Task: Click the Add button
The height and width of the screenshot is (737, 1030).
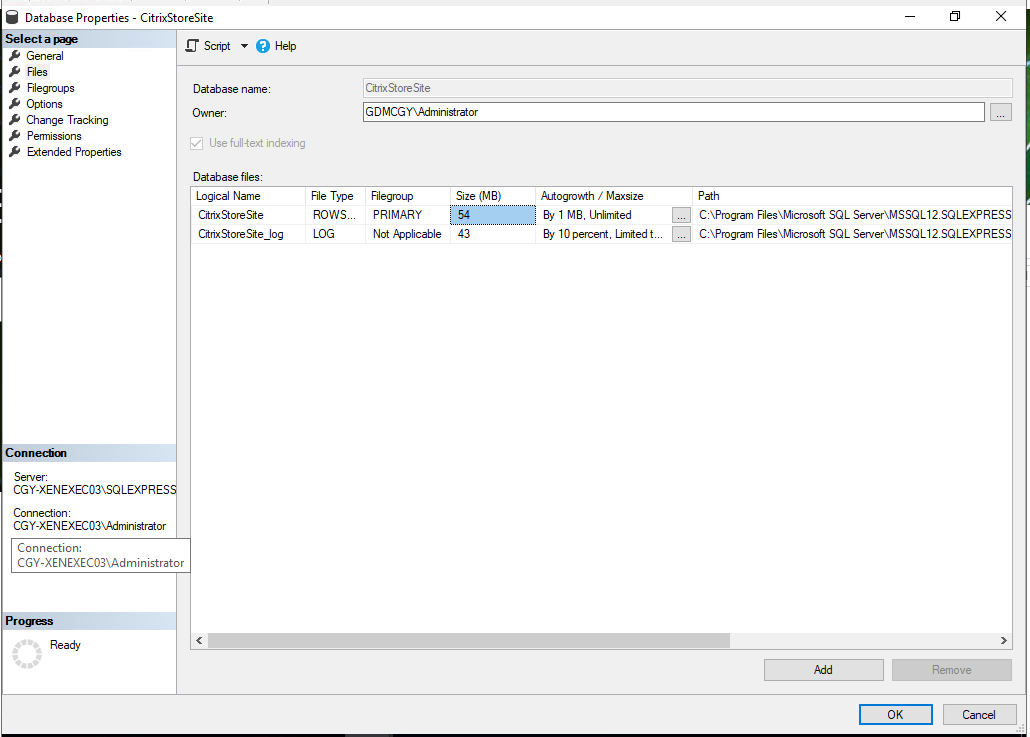Action: 823,670
